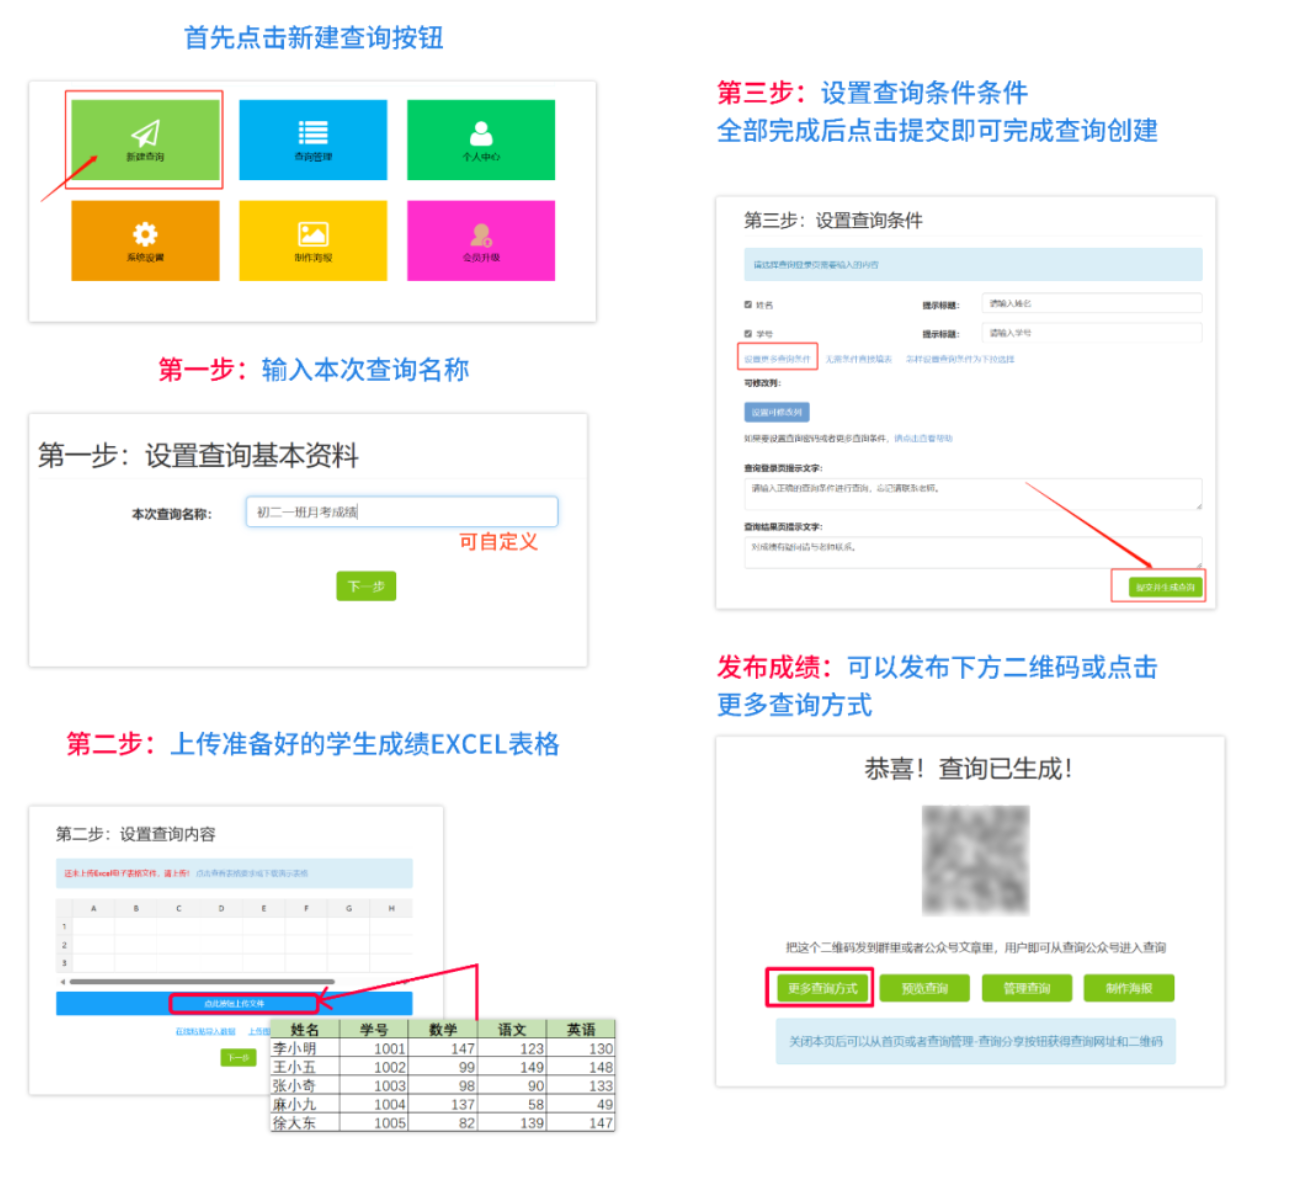Open the 请点击查看帮助 link
1296x1198 pixels.
pos(923,438)
